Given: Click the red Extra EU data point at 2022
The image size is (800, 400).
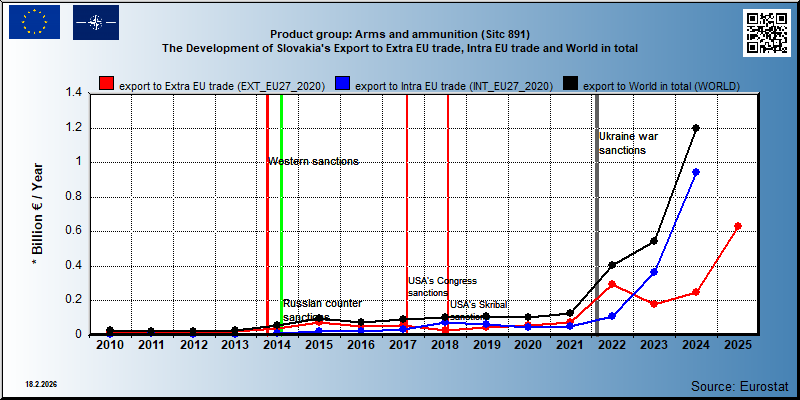Looking at the screenshot, I should point(612,284).
